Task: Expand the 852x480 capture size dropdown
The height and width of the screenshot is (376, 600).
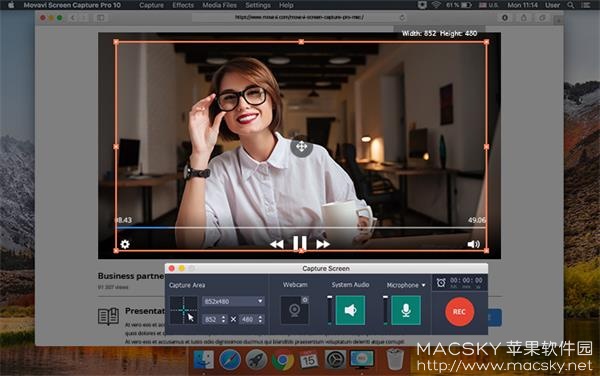Action: coord(233,301)
